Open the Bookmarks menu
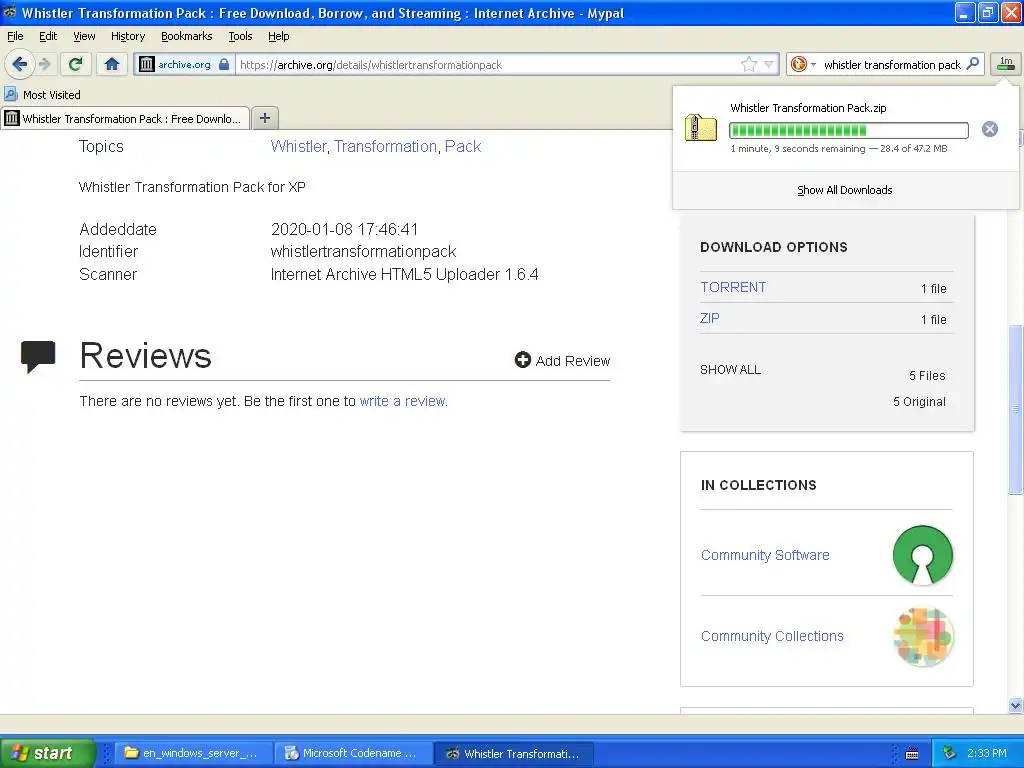Image resolution: width=1024 pixels, height=768 pixels. 187,36
